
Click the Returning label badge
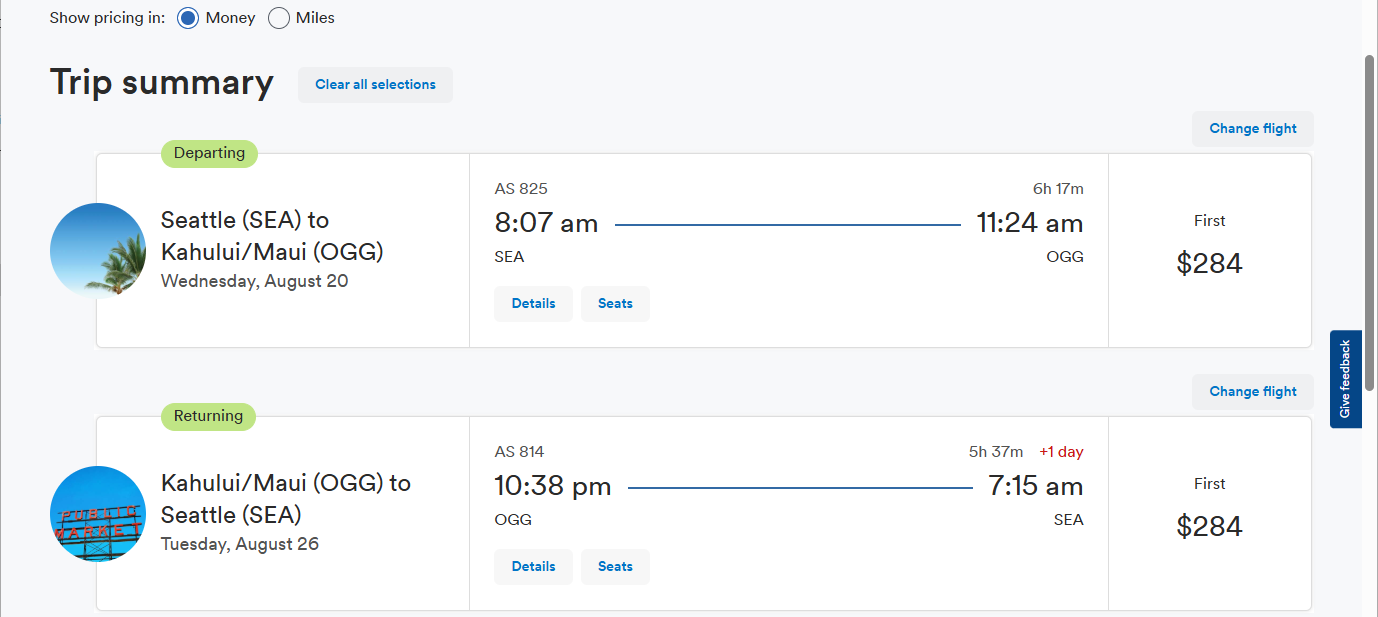(x=208, y=417)
